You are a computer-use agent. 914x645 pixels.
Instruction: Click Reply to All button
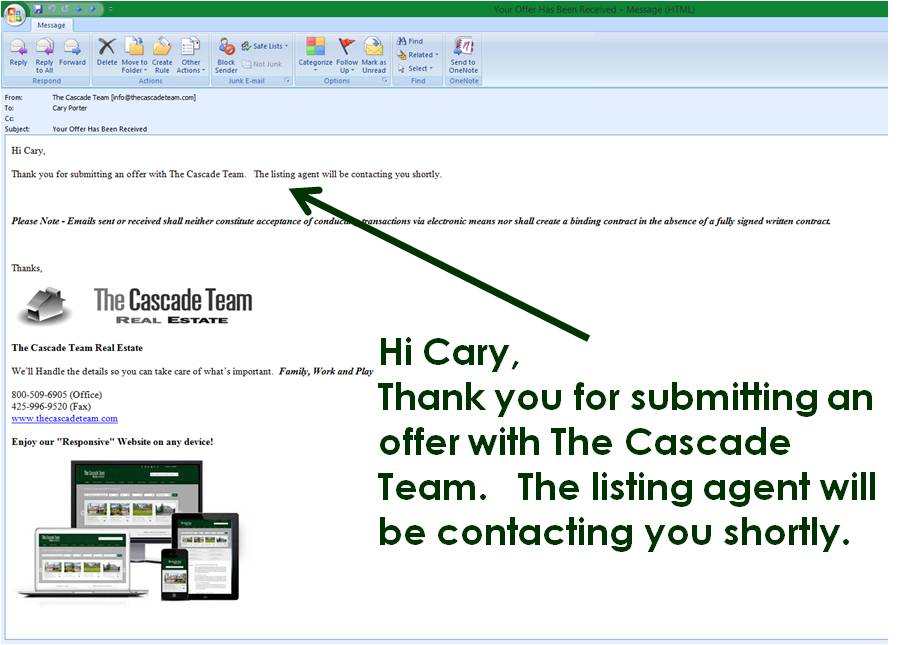pyautogui.click(x=45, y=53)
